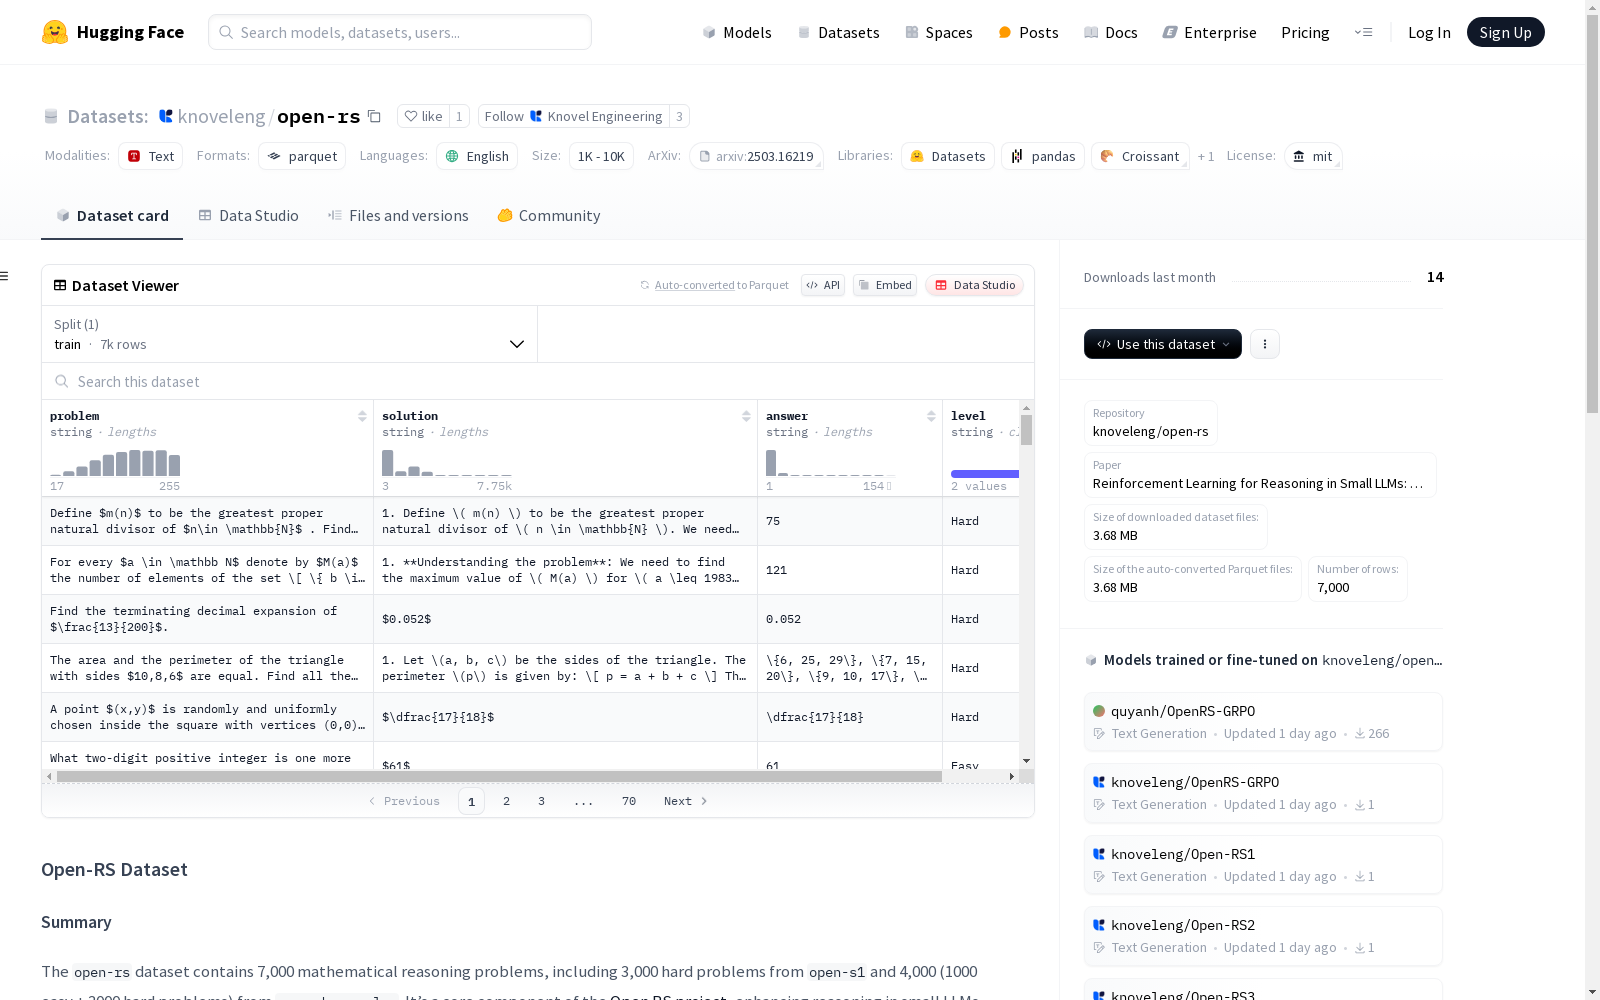Open the Models menu
Image resolution: width=1600 pixels, height=1000 pixels.
(x=737, y=32)
